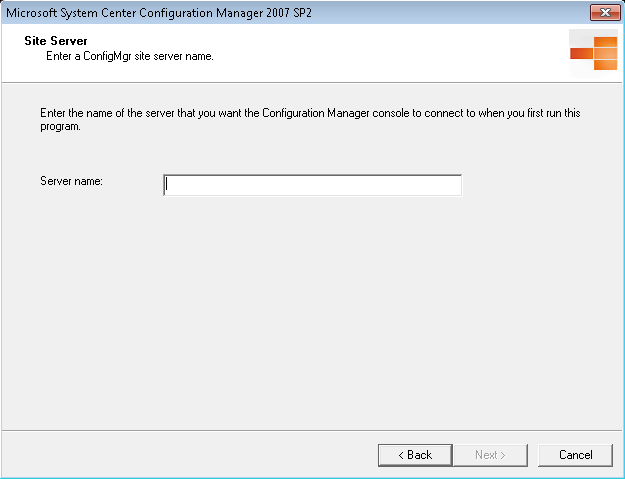The width and height of the screenshot is (625, 479).
Task: Click the dark red rectangle of the logo
Action: pyautogui.click(x=581, y=53)
